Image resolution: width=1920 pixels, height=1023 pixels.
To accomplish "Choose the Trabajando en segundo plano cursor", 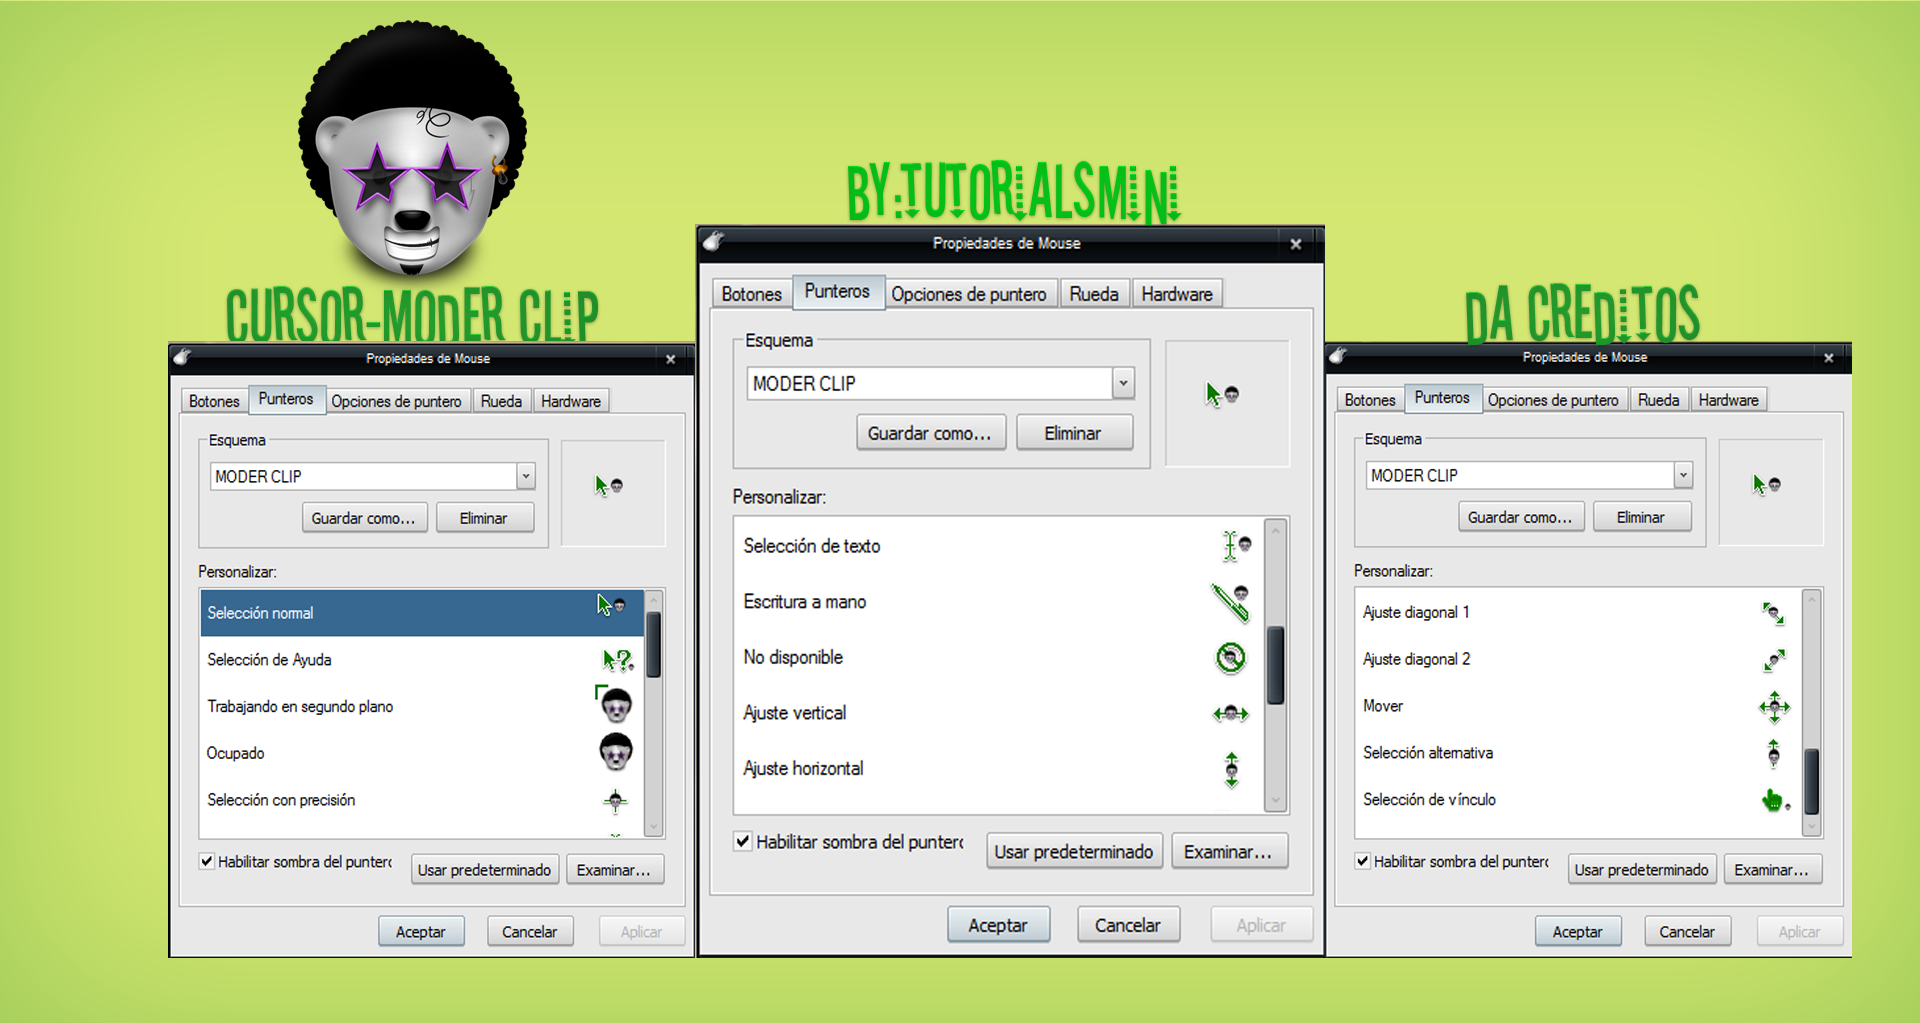I will [614, 704].
